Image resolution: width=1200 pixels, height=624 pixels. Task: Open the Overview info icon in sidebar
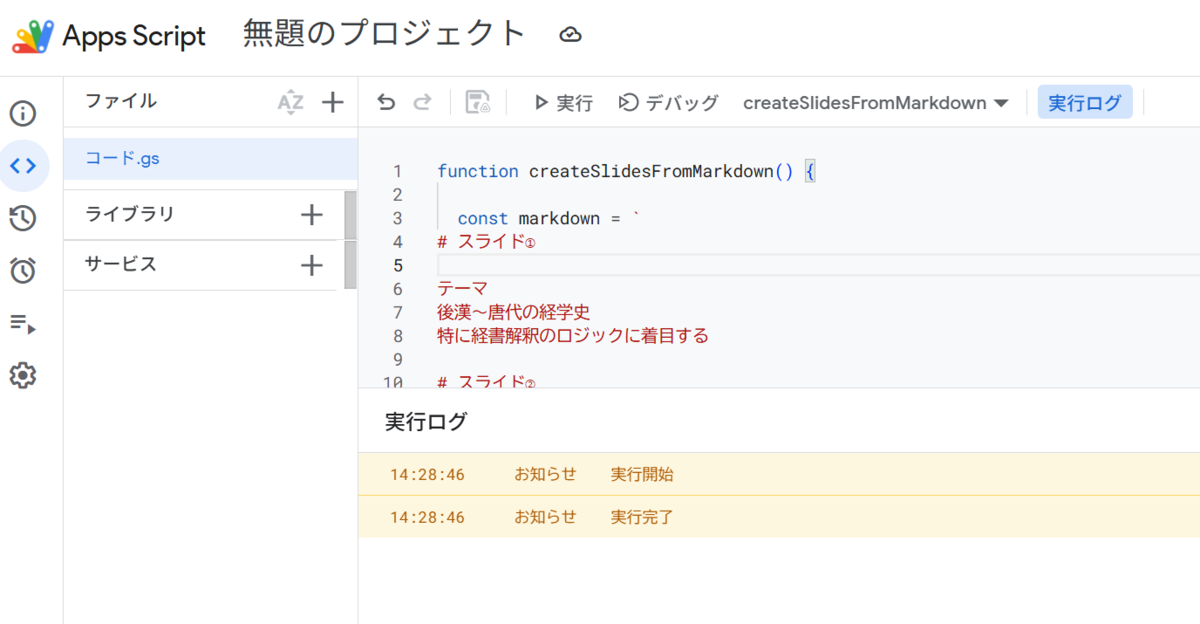(x=23, y=114)
